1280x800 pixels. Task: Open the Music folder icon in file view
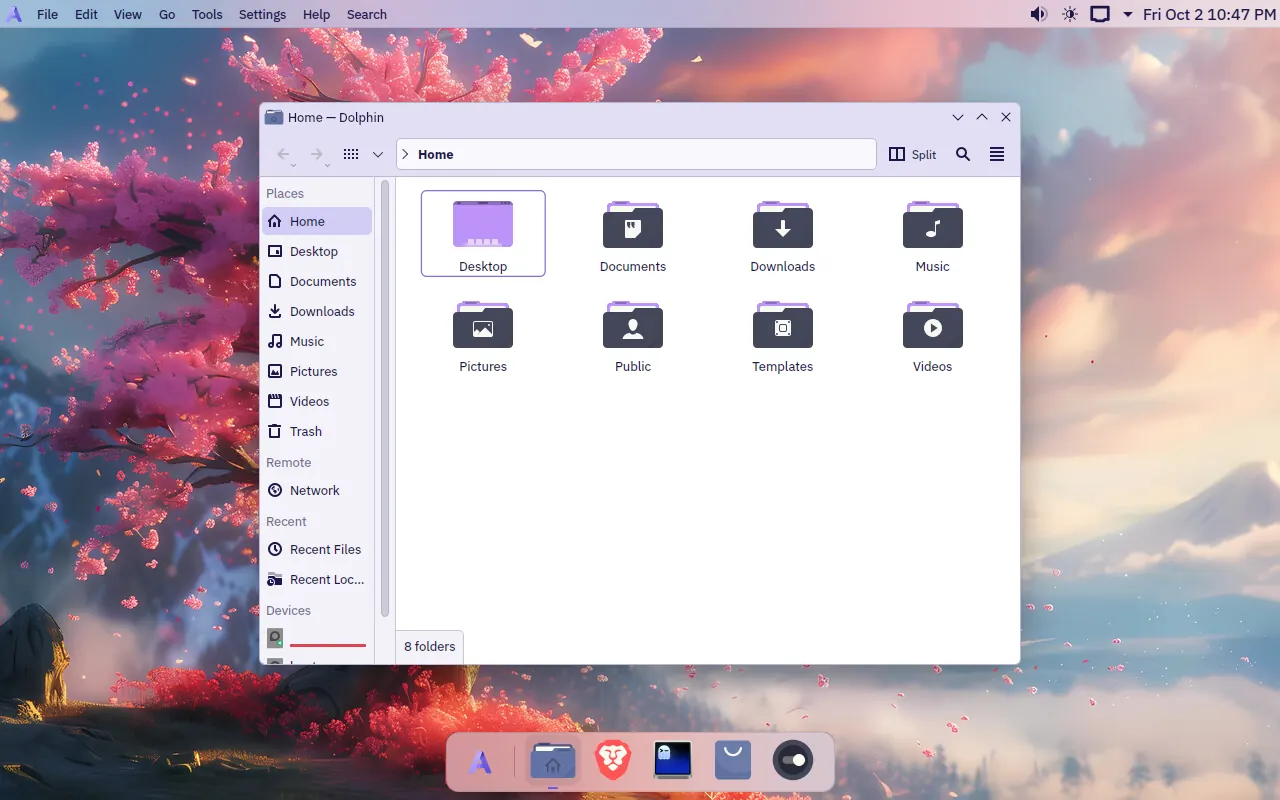[x=932, y=225]
